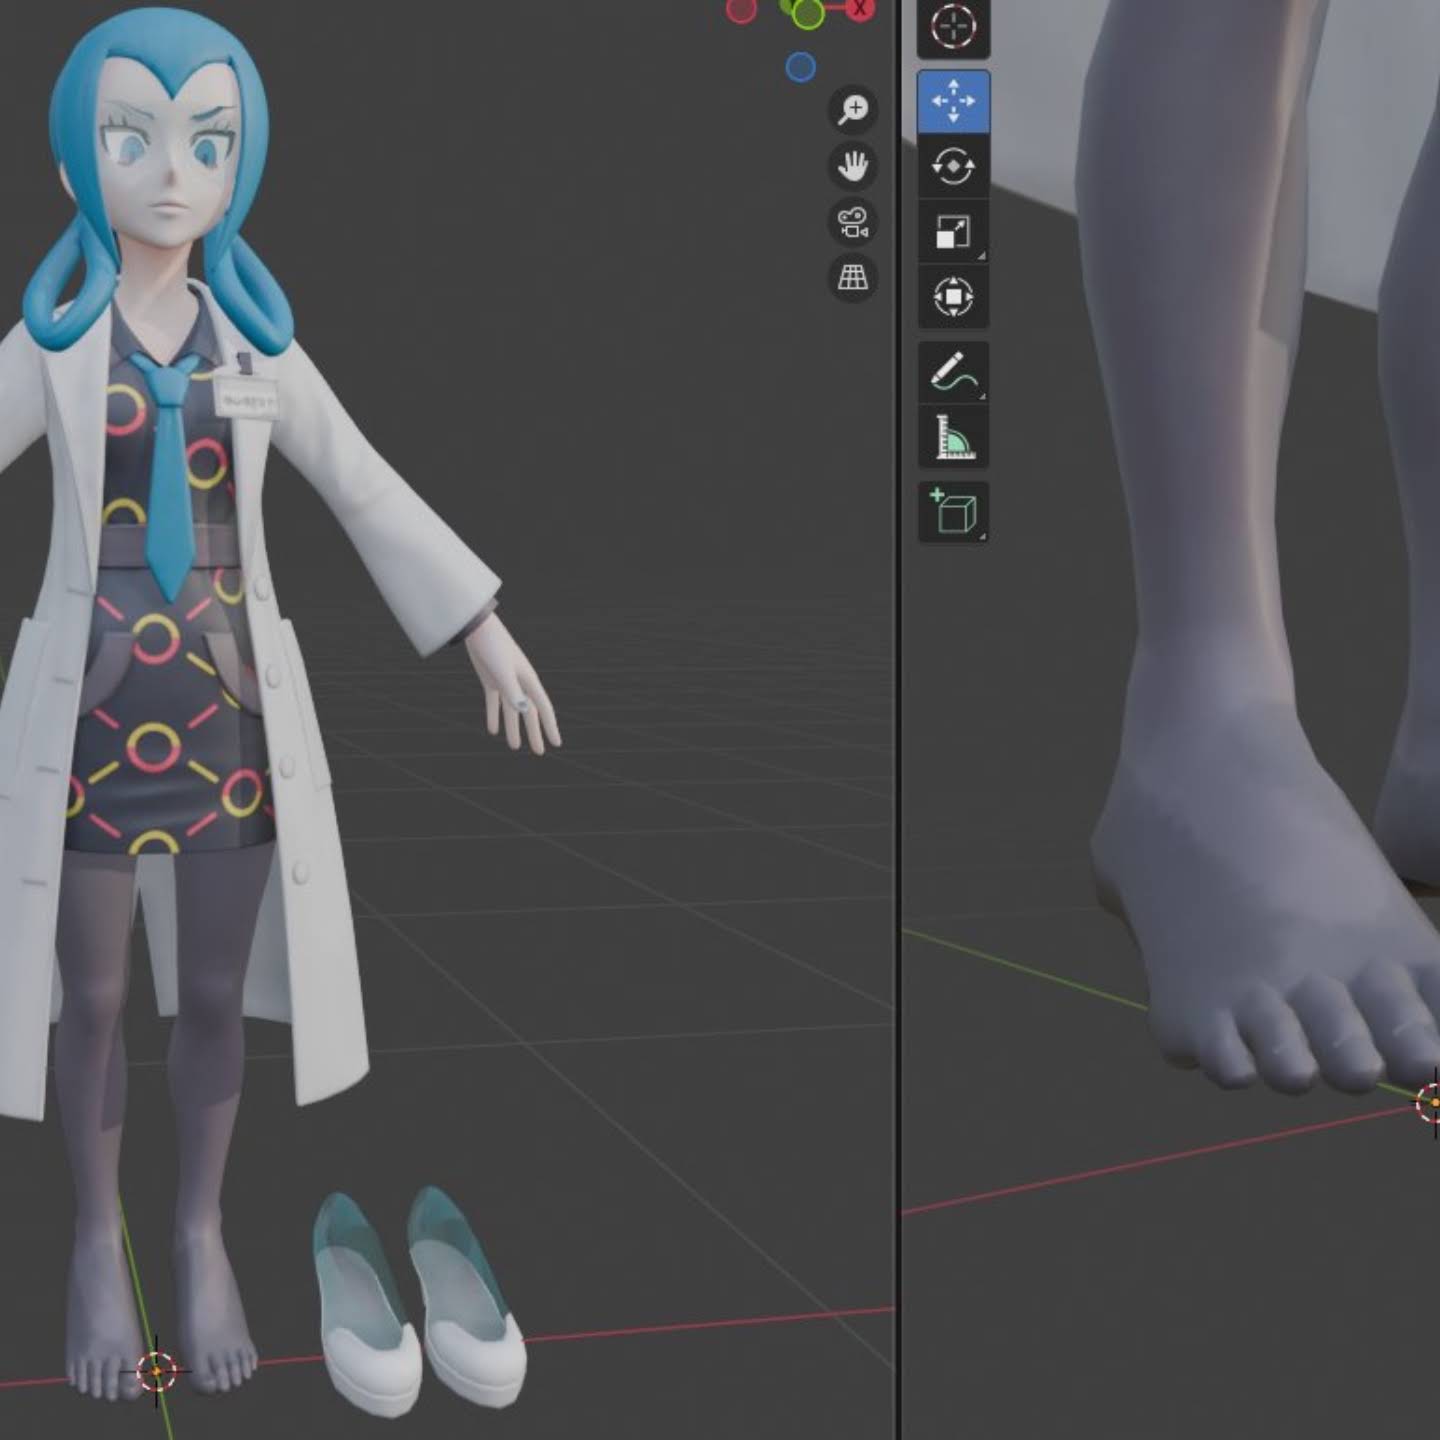Activate the Move tool

point(953,101)
